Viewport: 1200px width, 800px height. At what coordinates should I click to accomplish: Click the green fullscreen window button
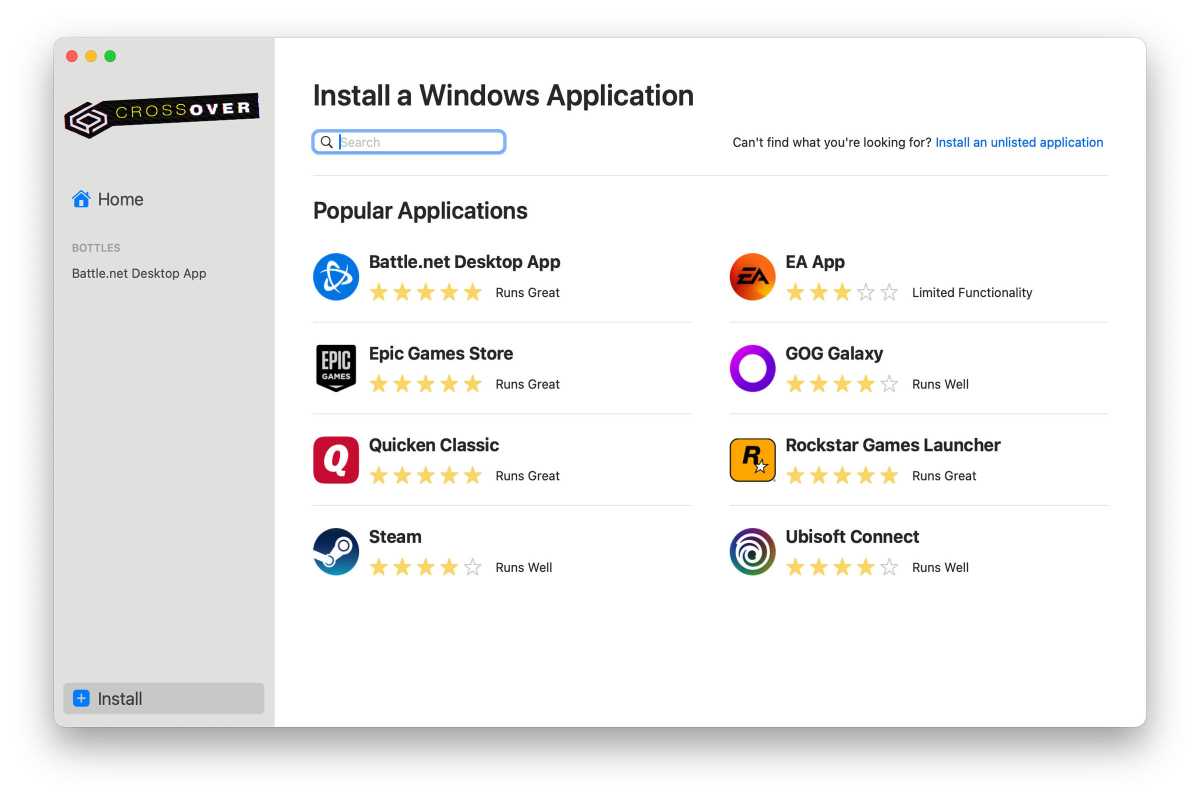[x=110, y=56]
